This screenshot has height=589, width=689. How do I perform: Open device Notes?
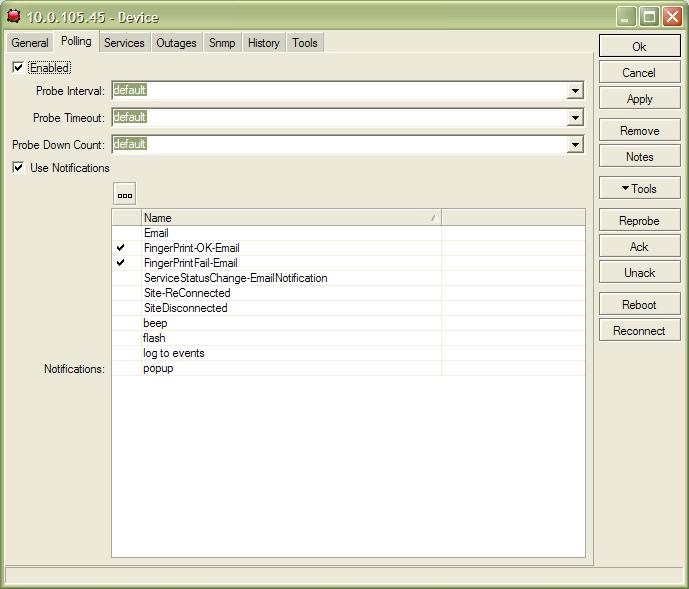click(639, 156)
